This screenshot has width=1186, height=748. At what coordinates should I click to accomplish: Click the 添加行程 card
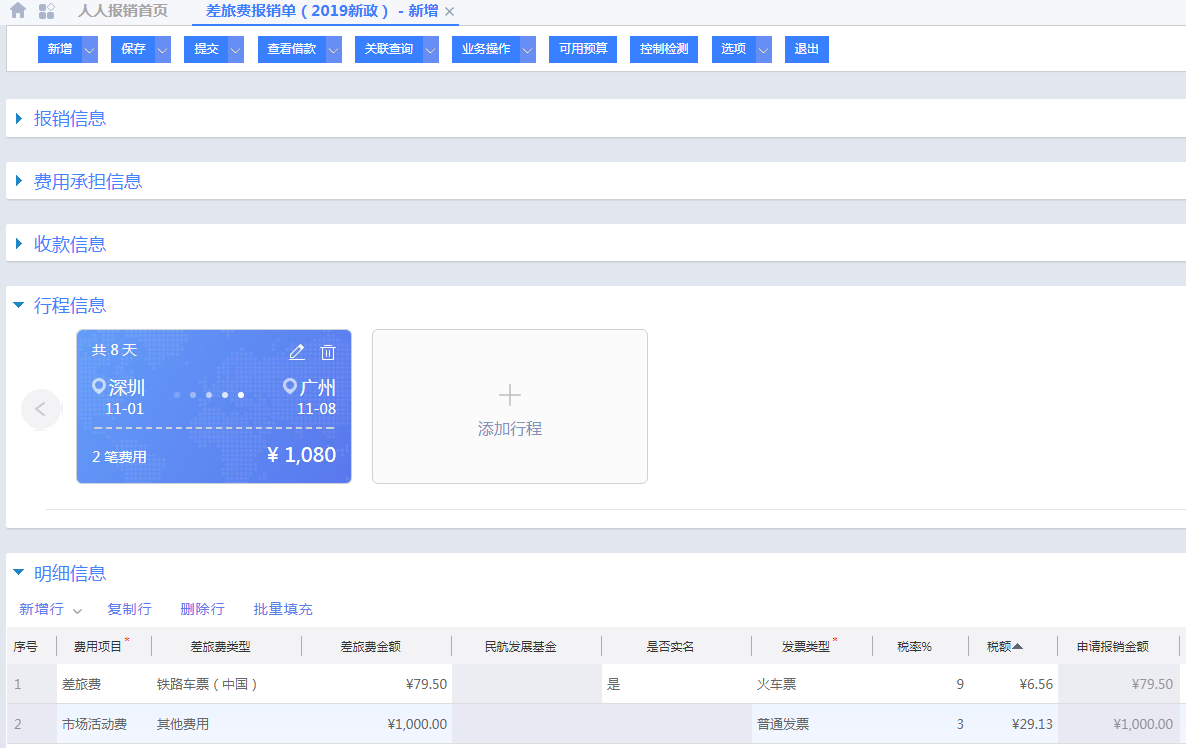point(510,406)
